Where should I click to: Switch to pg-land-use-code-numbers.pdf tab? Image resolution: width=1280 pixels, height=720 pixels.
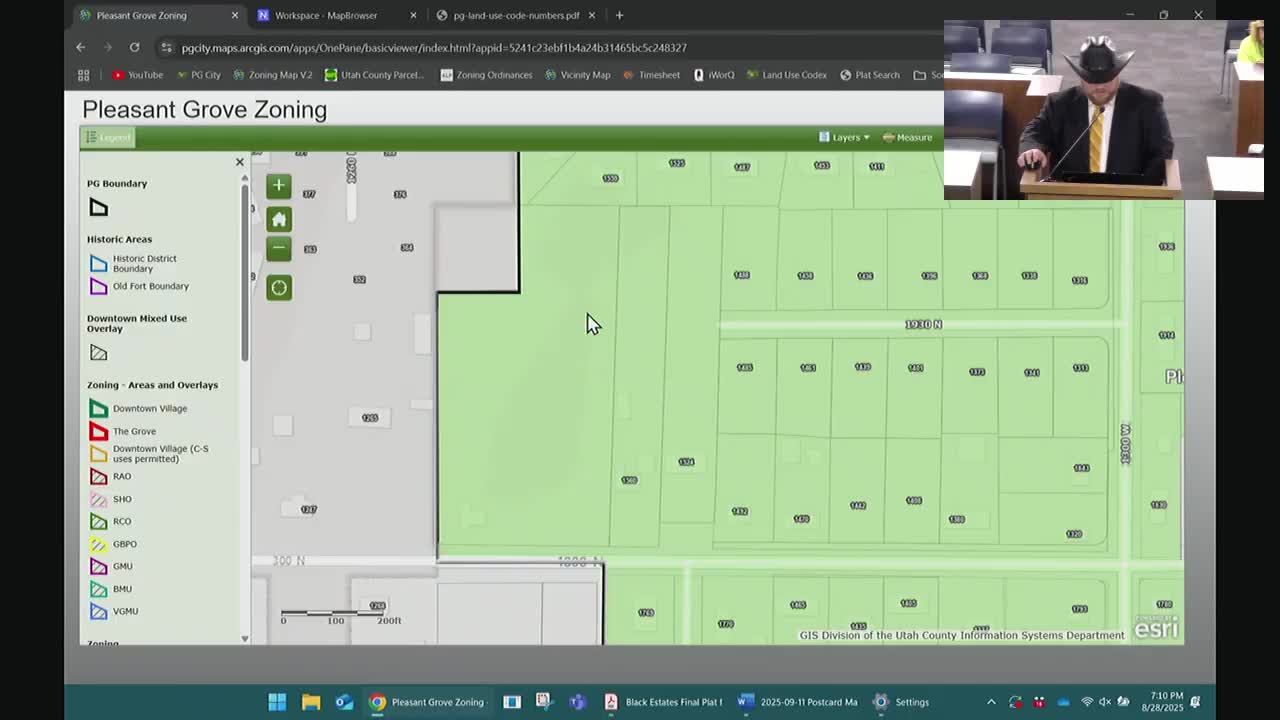coord(515,16)
